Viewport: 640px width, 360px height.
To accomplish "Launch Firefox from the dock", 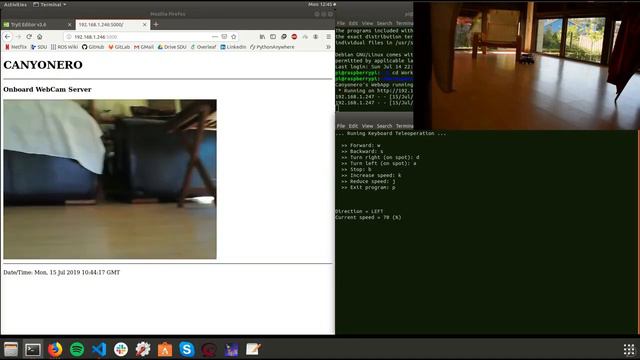I will [55, 349].
